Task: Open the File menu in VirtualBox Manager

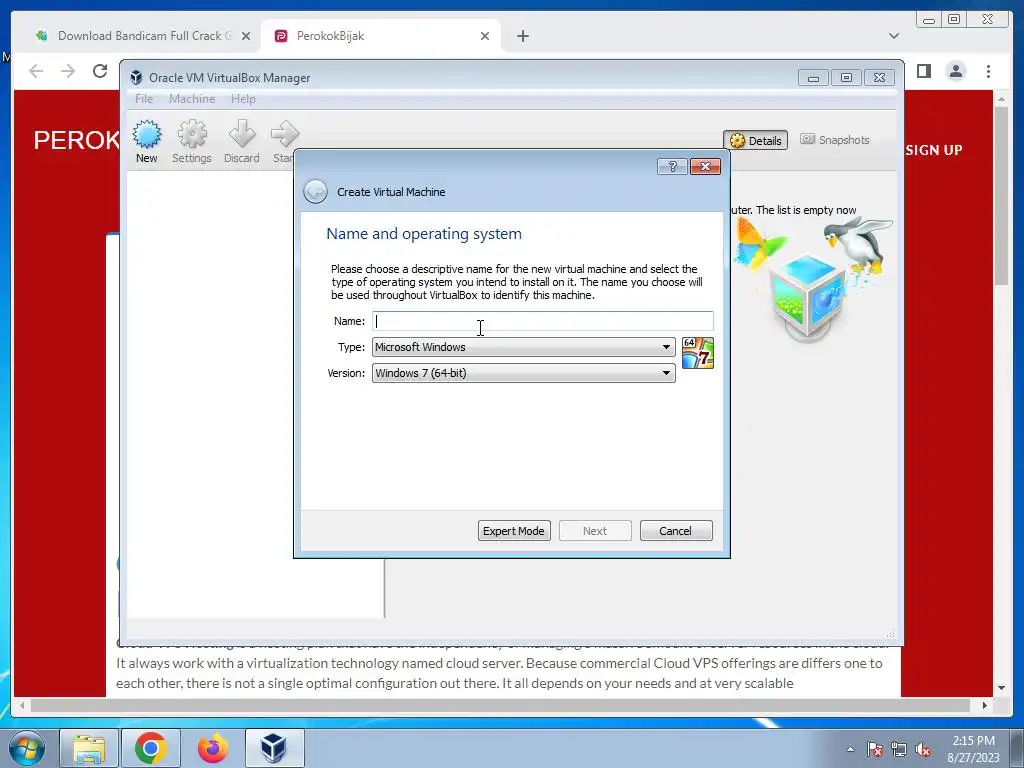Action: click(x=144, y=99)
